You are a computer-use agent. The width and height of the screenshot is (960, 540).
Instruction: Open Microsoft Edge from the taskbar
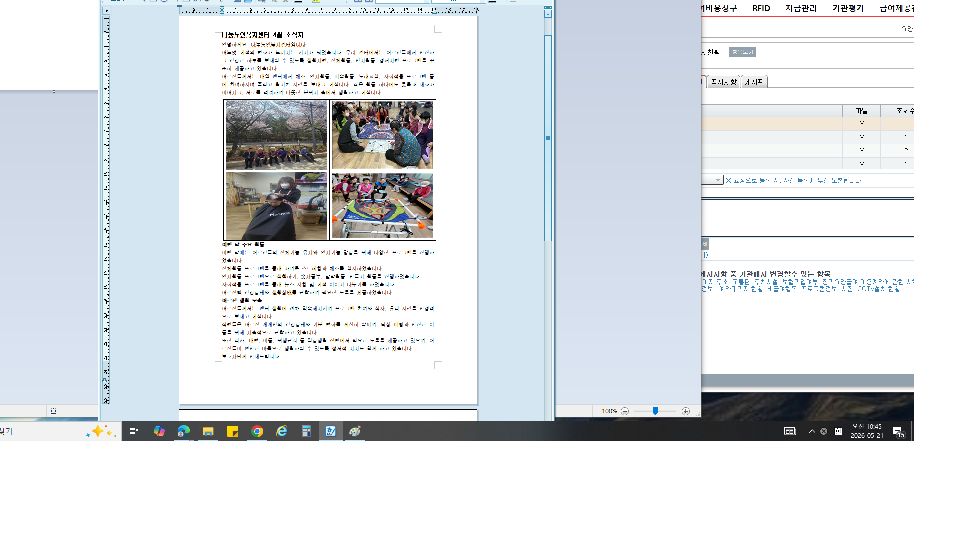pyautogui.click(x=184, y=432)
